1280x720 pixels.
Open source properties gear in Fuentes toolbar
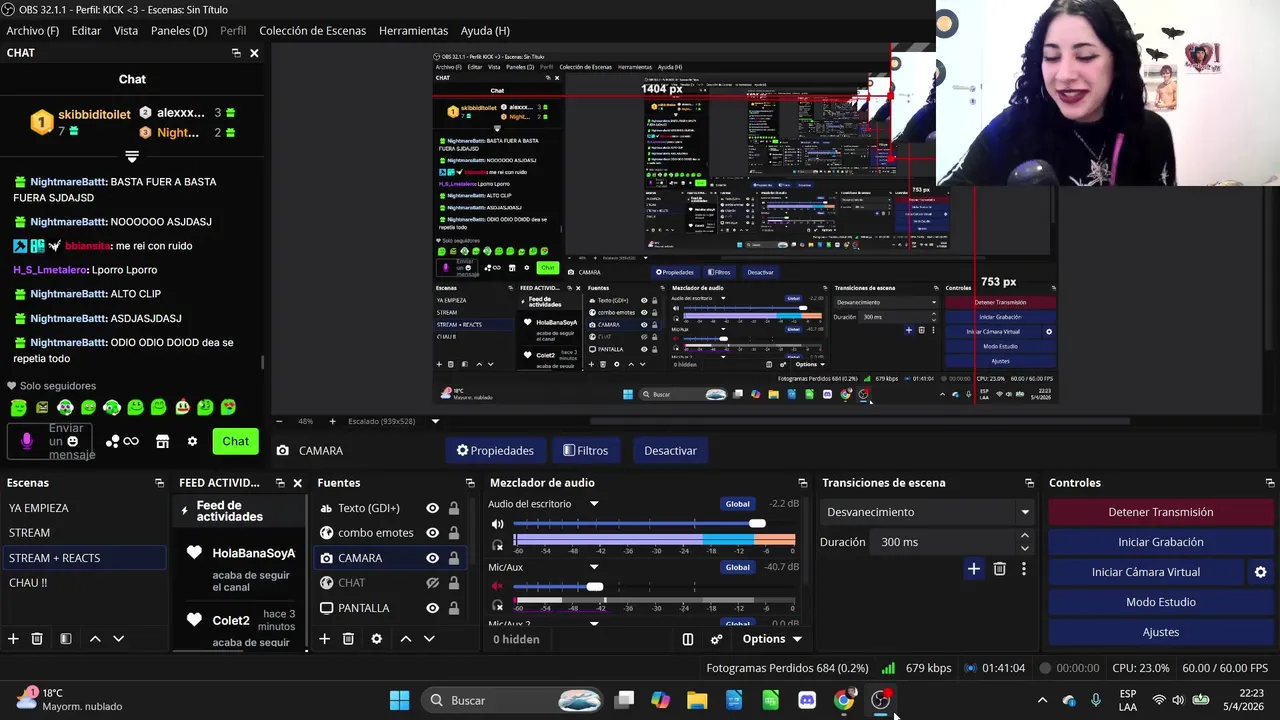(x=376, y=639)
